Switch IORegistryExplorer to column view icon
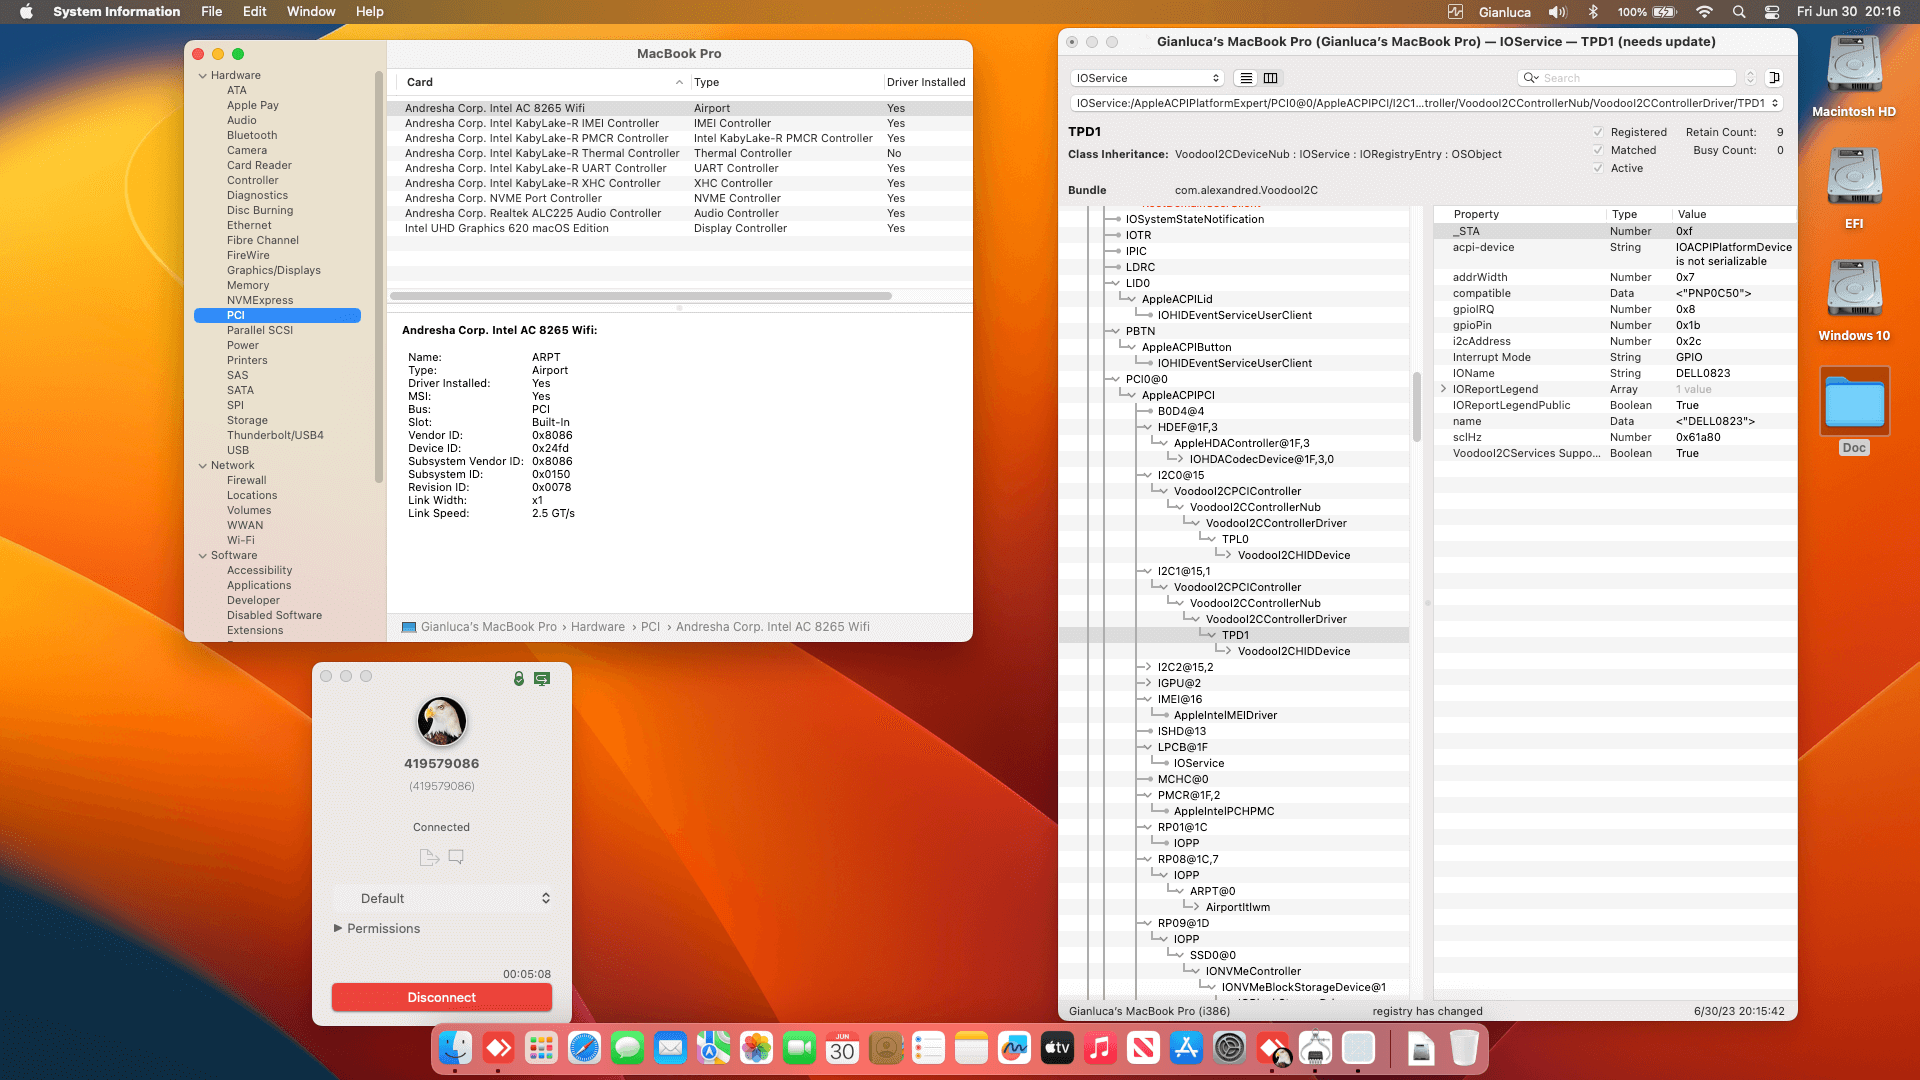Viewport: 1920px width, 1080px height. pos(1271,78)
